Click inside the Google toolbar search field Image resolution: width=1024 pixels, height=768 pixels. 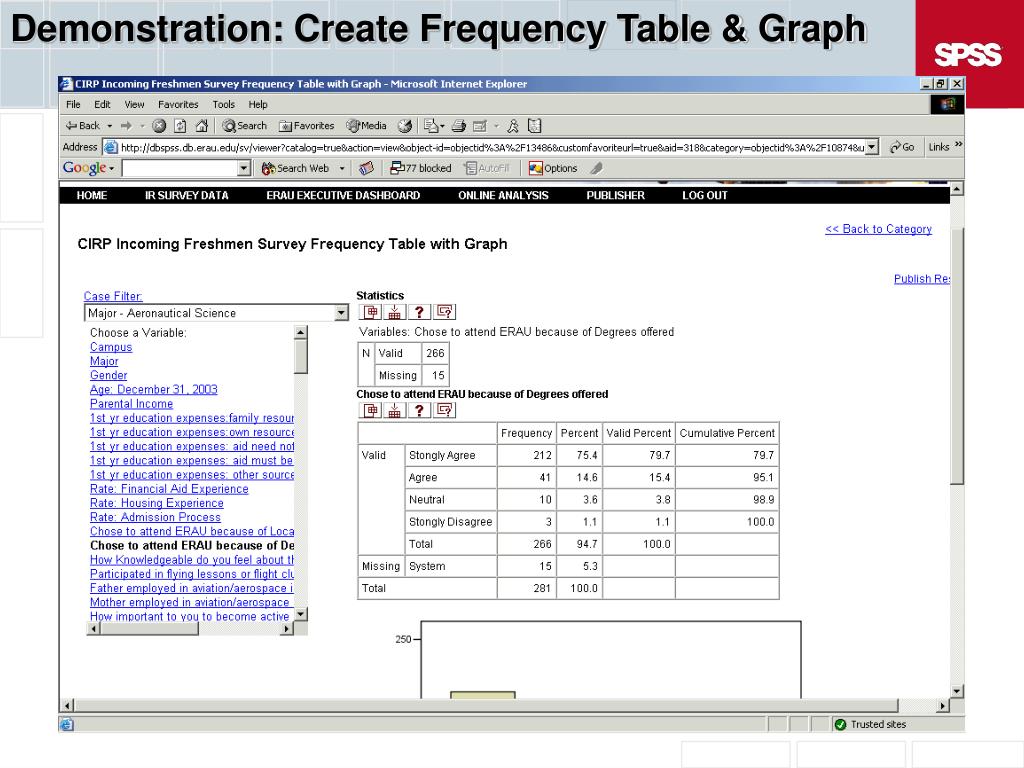coord(180,168)
